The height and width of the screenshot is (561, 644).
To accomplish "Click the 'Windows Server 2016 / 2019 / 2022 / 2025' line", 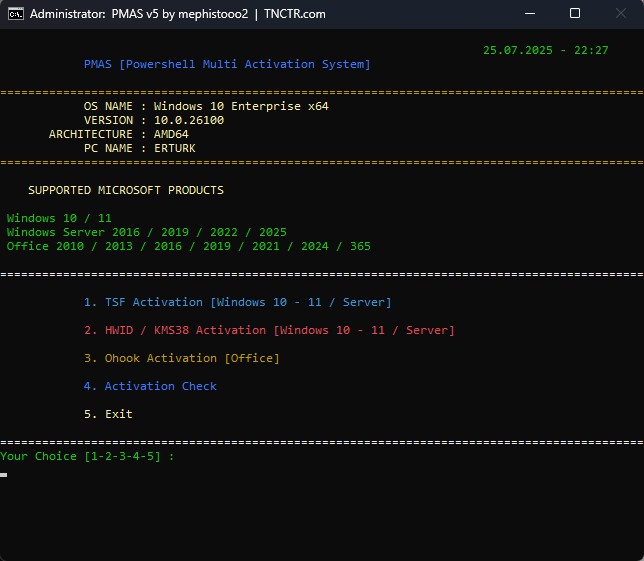I will tap(147, 232).
